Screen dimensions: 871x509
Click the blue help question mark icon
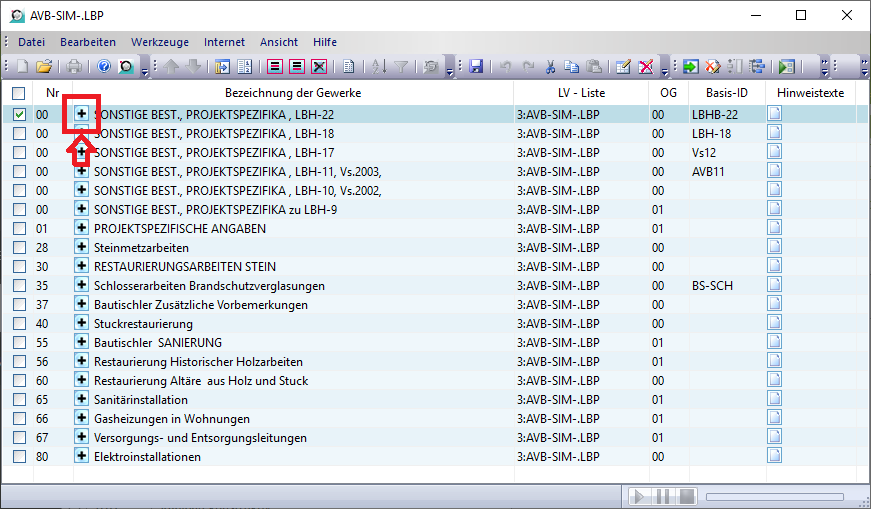[104, 67]
